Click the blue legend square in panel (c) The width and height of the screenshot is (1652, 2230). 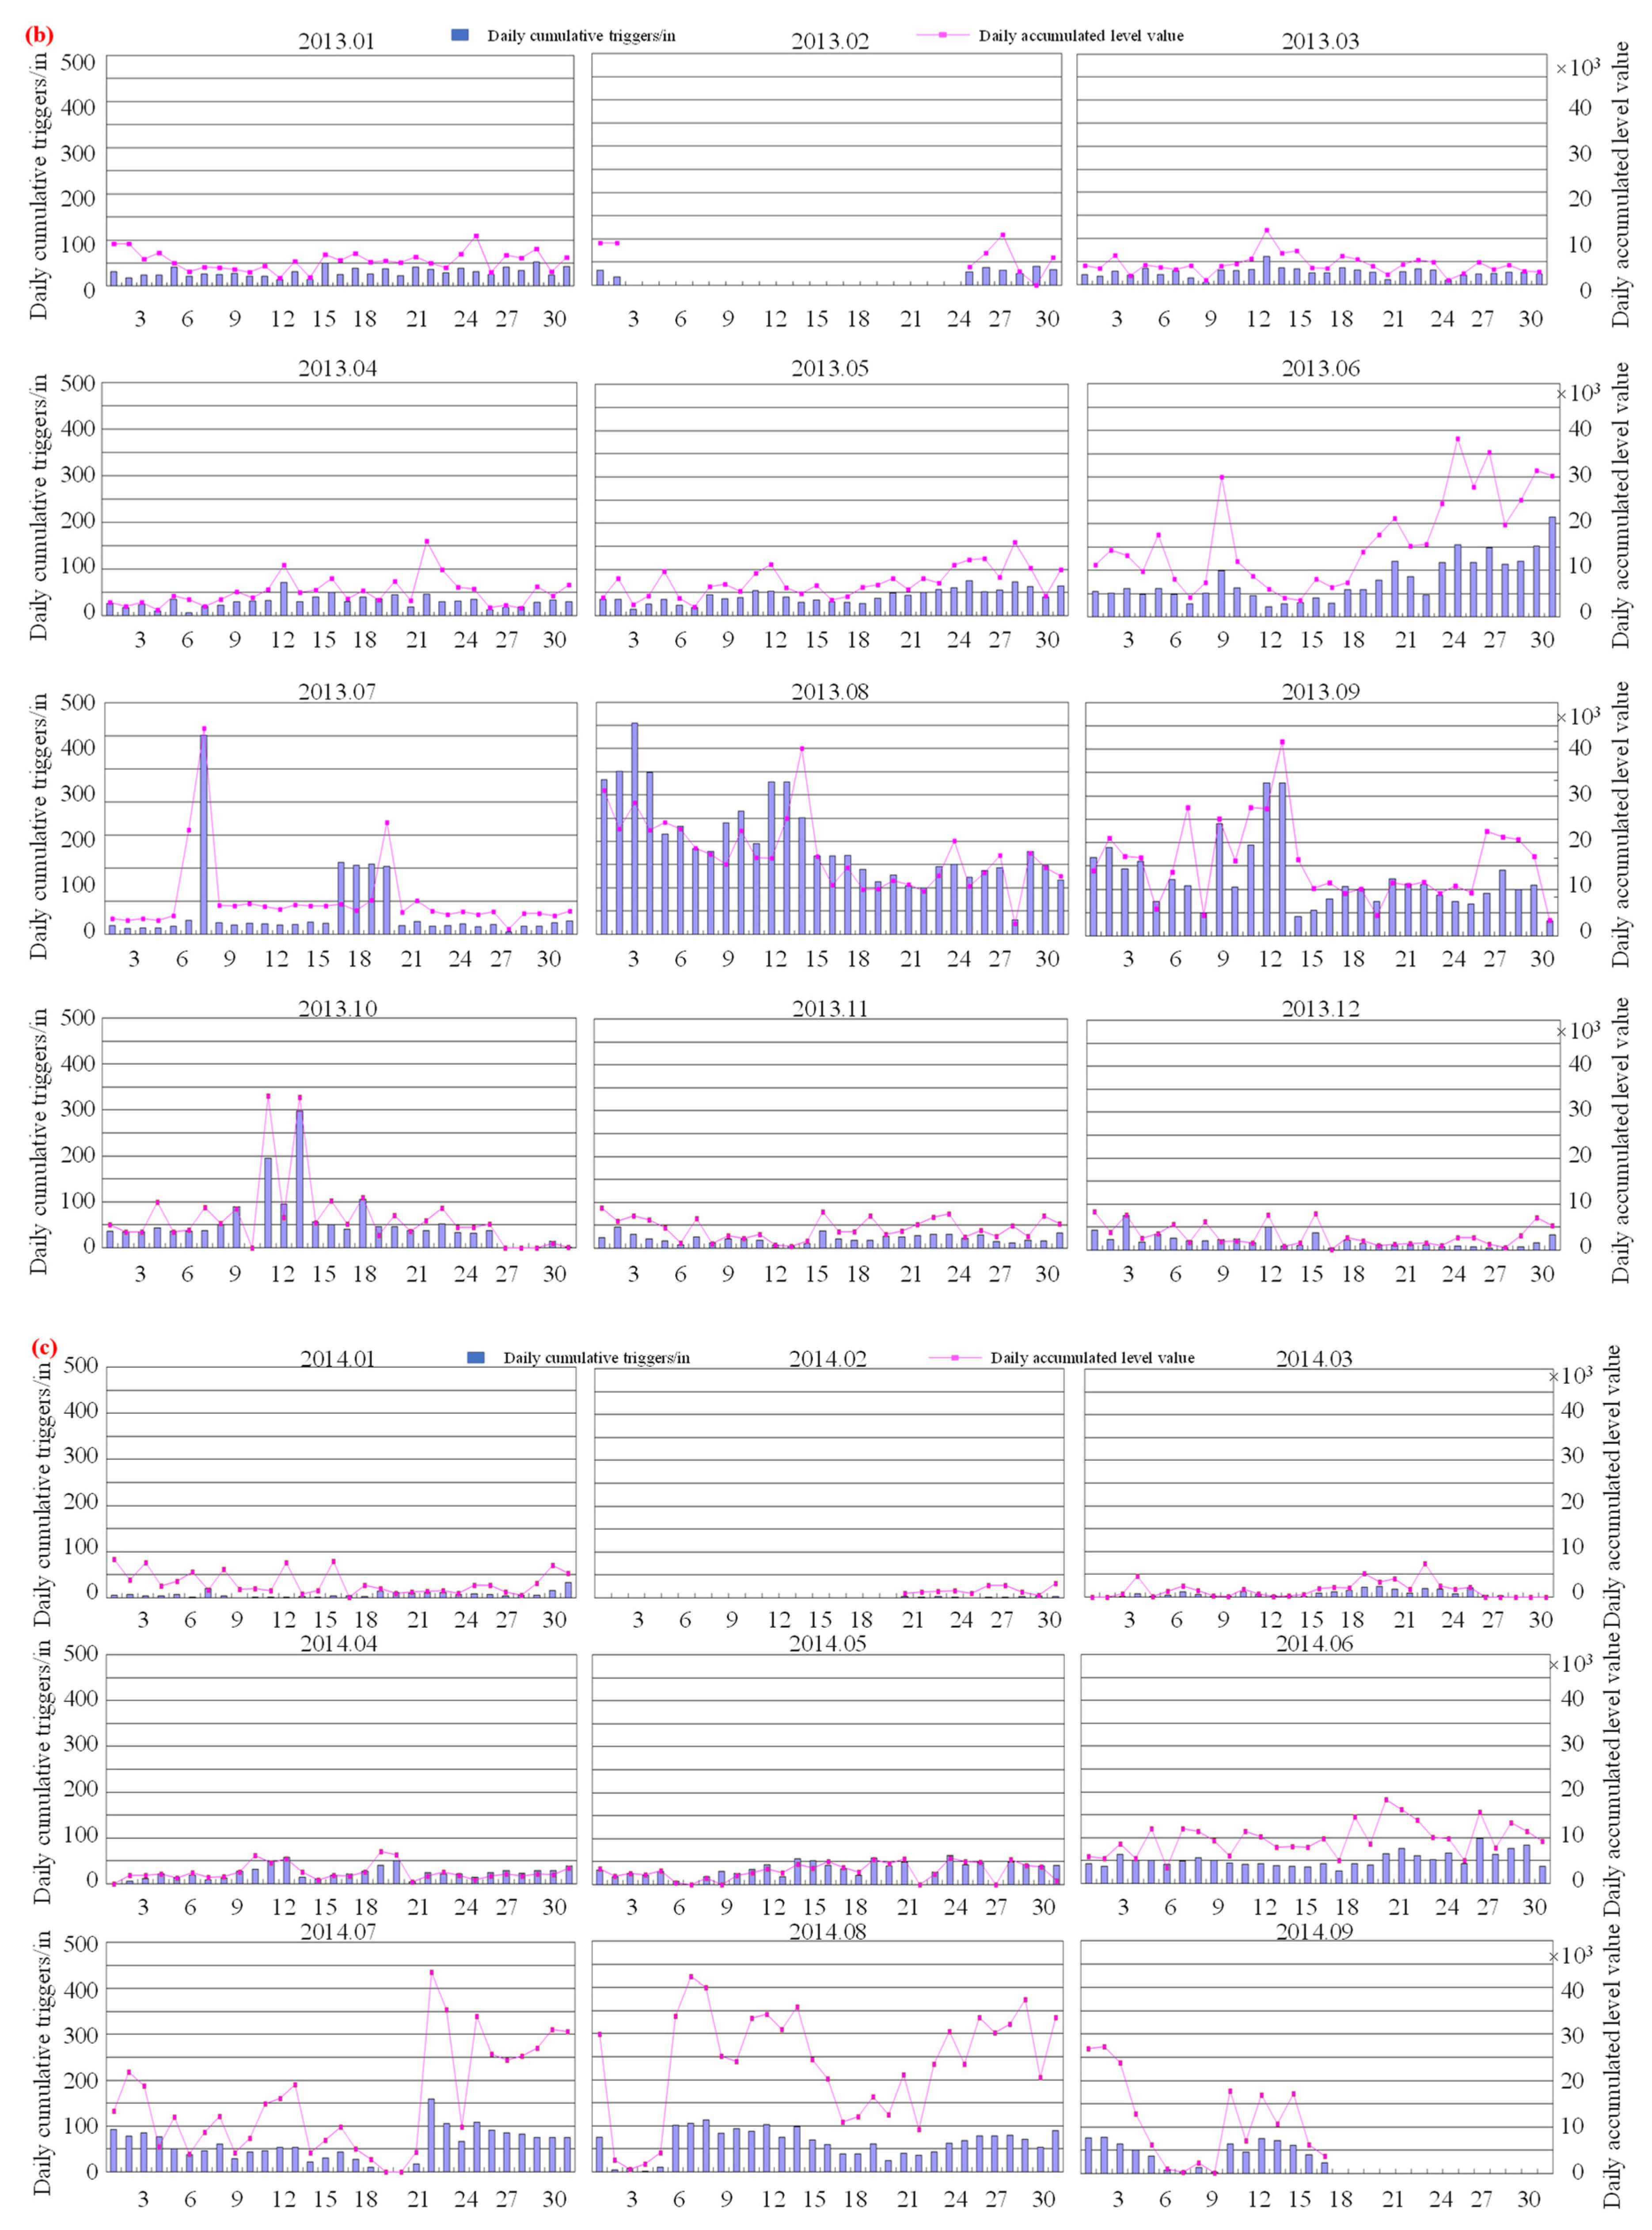[476, 1357]
